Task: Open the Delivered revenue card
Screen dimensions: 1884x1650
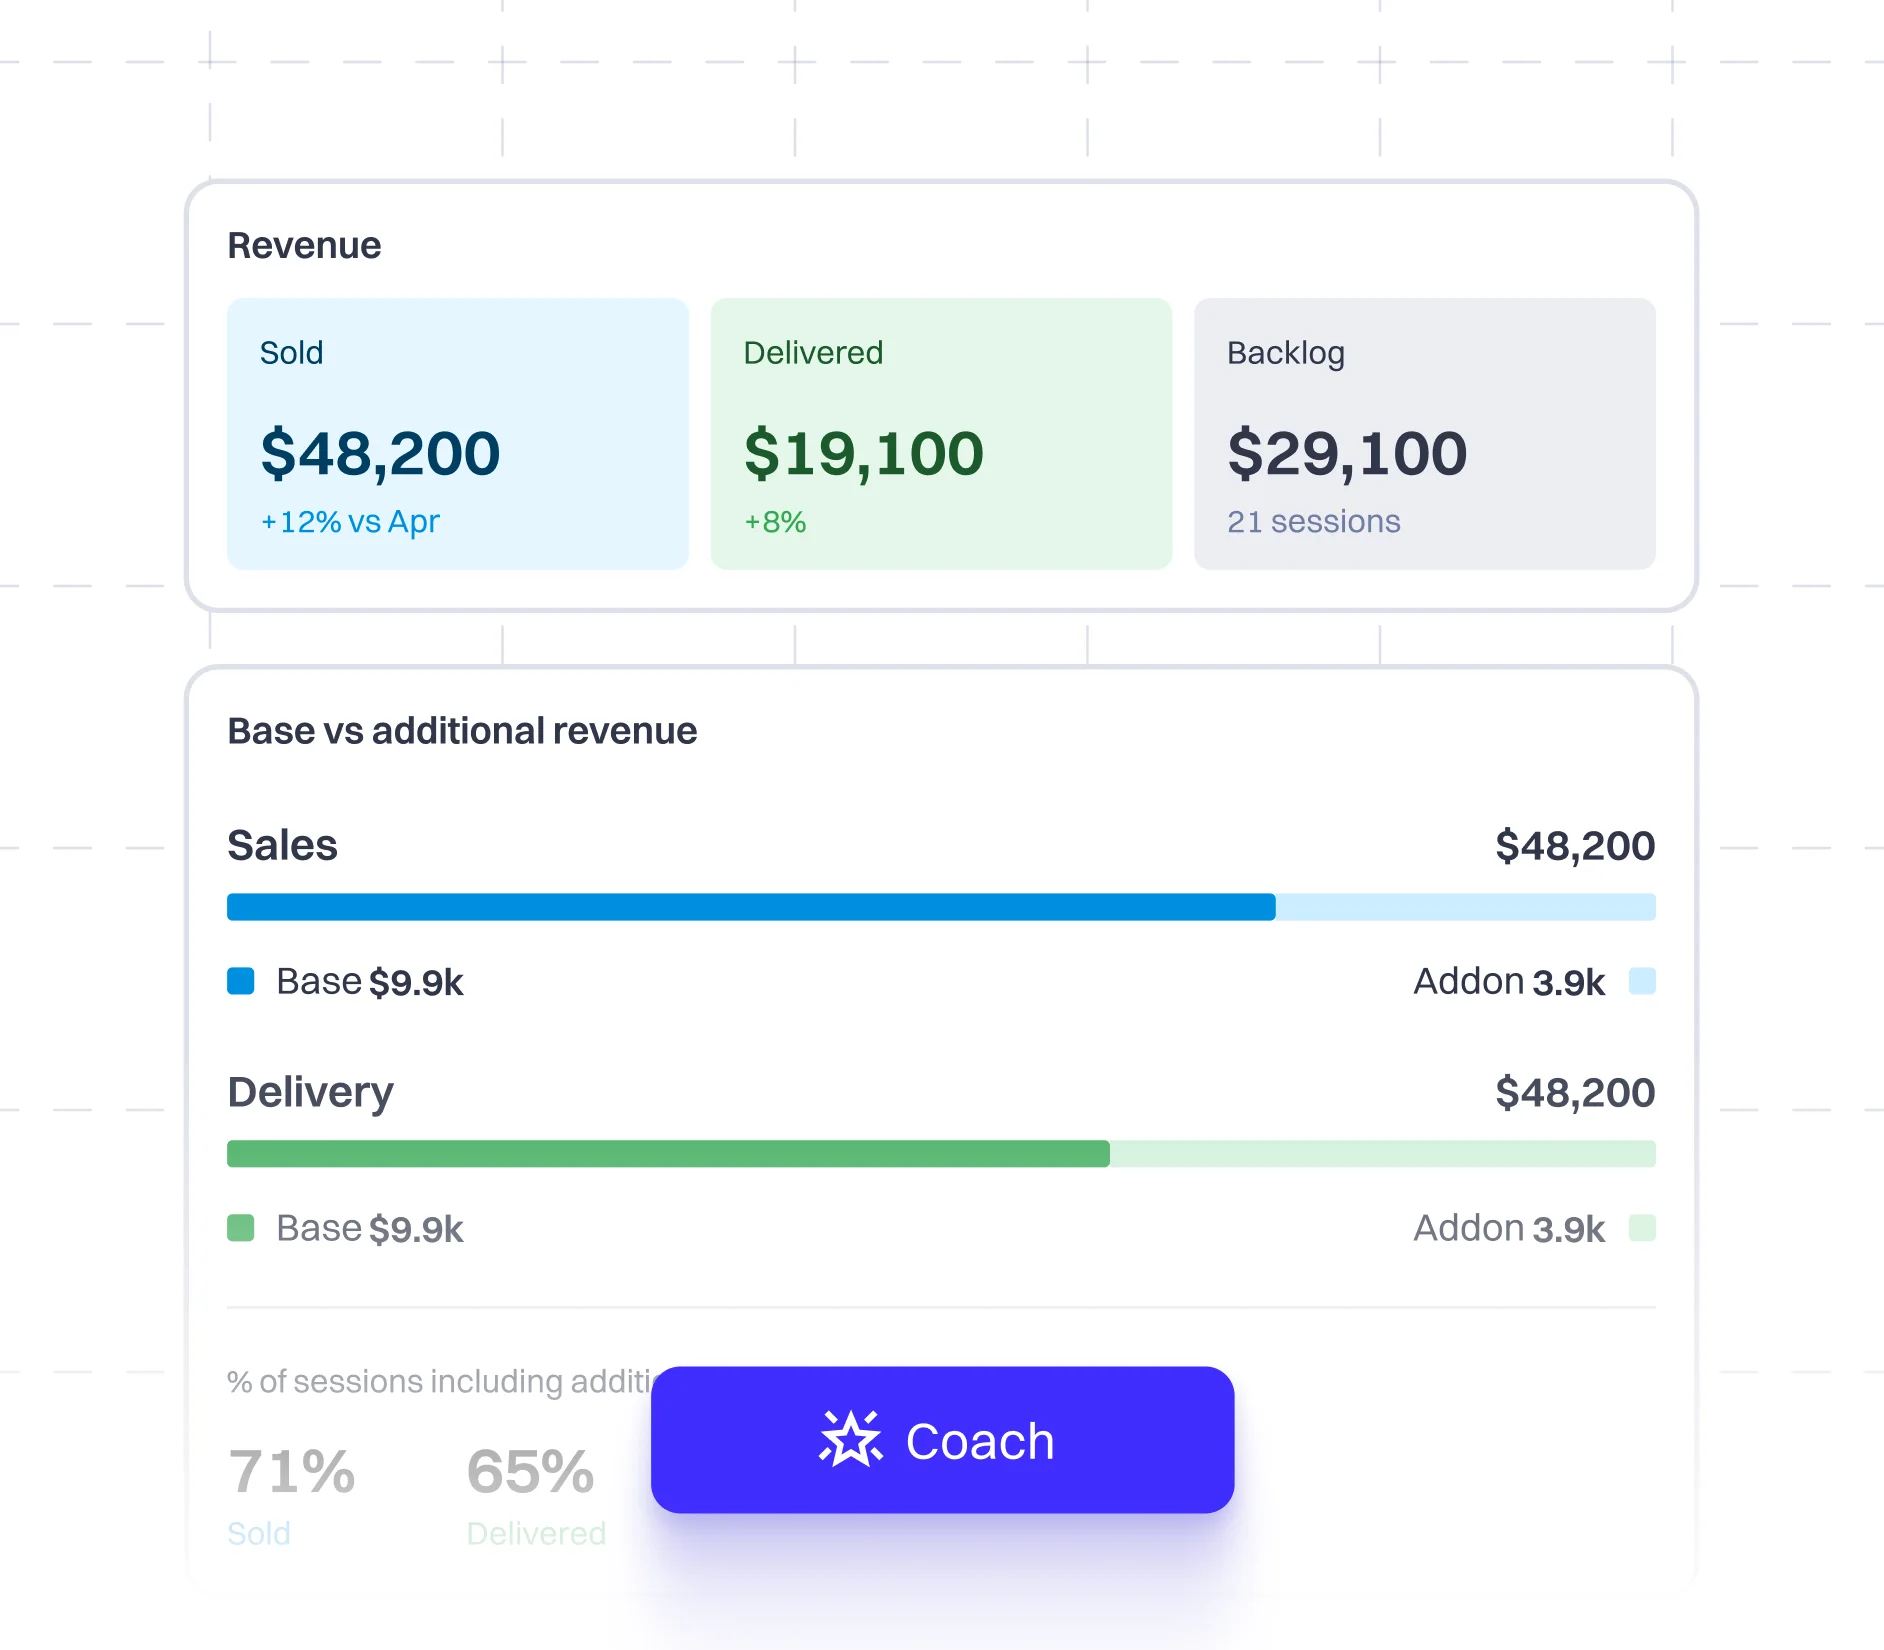Action: [941, 434]
